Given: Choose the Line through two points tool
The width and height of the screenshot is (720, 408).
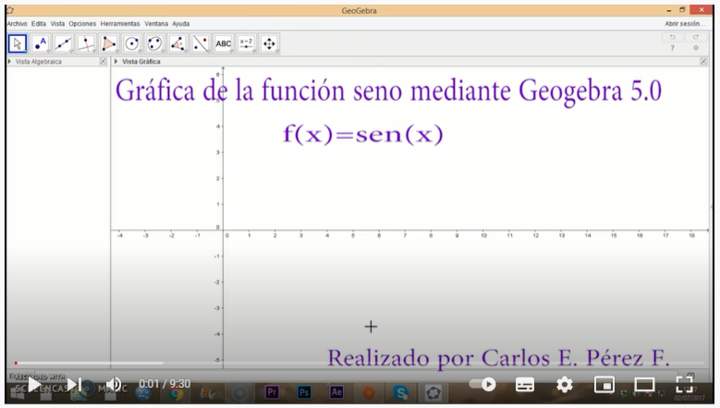Looking at the screenshot, I should 63,43.
